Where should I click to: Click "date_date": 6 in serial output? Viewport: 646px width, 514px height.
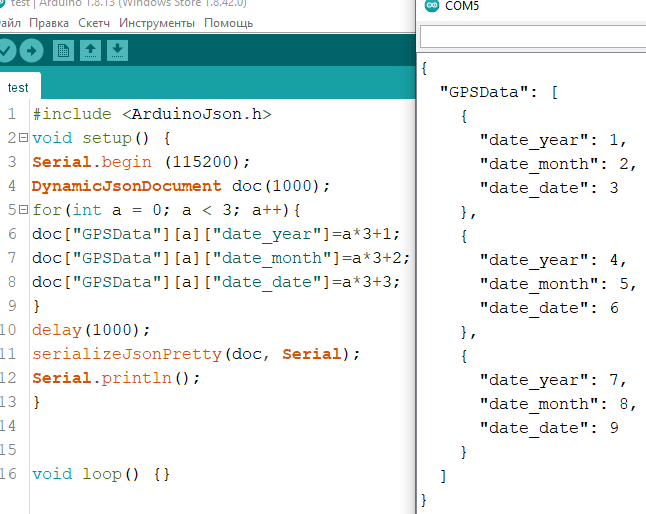click(549, 308)
